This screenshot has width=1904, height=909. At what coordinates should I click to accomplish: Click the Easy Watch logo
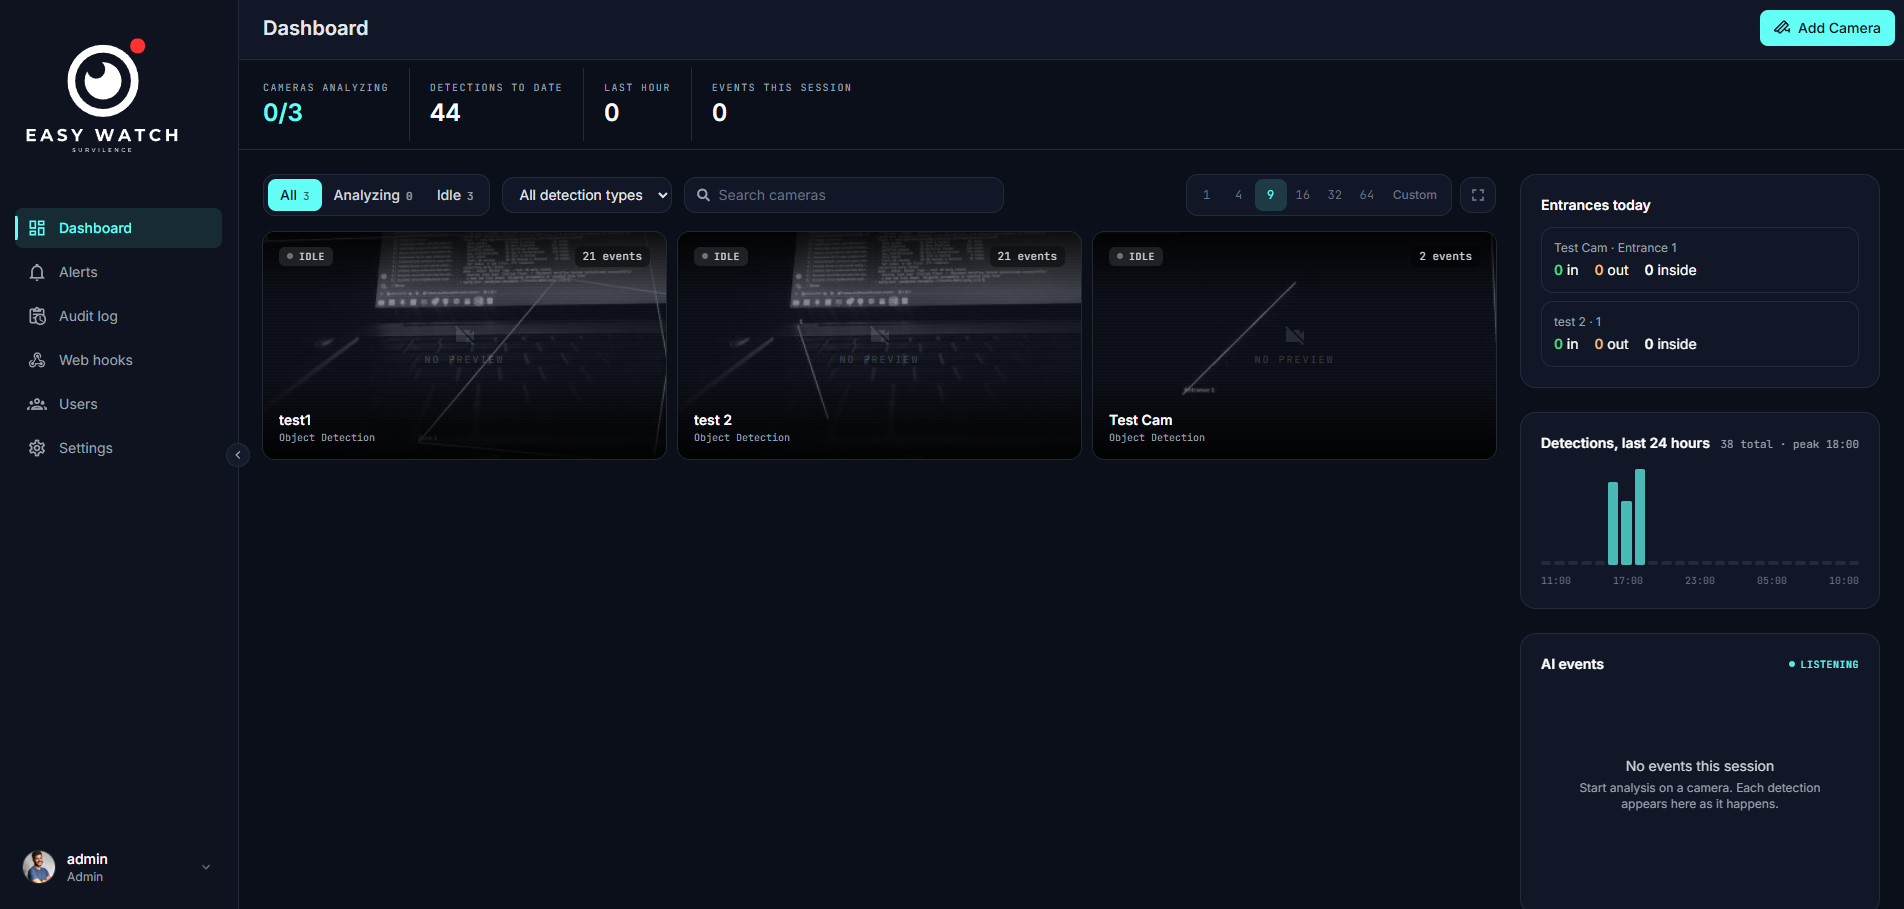[103, 96]
